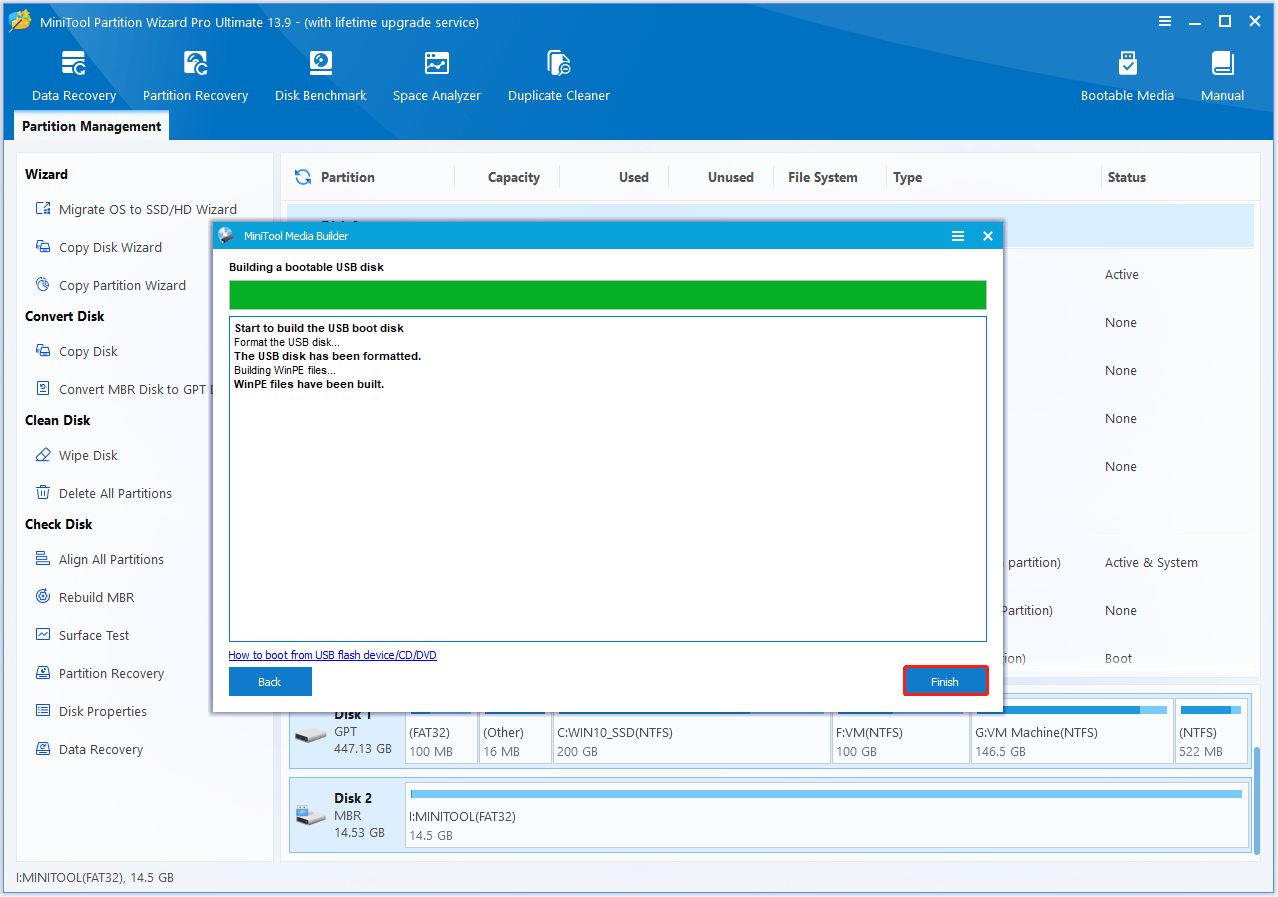Click 'Building a bootable USB disk' heading
Image resolution: width=1278 pixels, height=897 pixels.
pyautogui.click(x=306, y=267)
